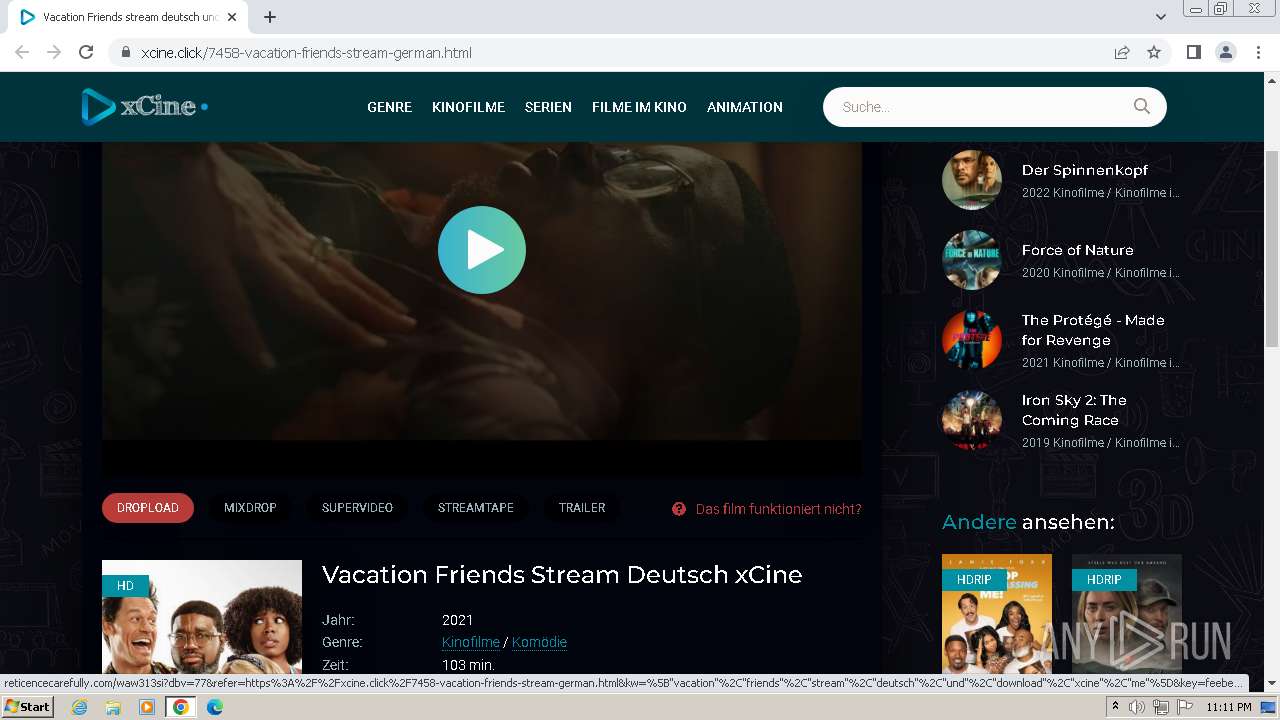Launch Internet Explorer from taskbar
The width and height of the screenshot is (1280, 720).
click(x=80, y=707)
